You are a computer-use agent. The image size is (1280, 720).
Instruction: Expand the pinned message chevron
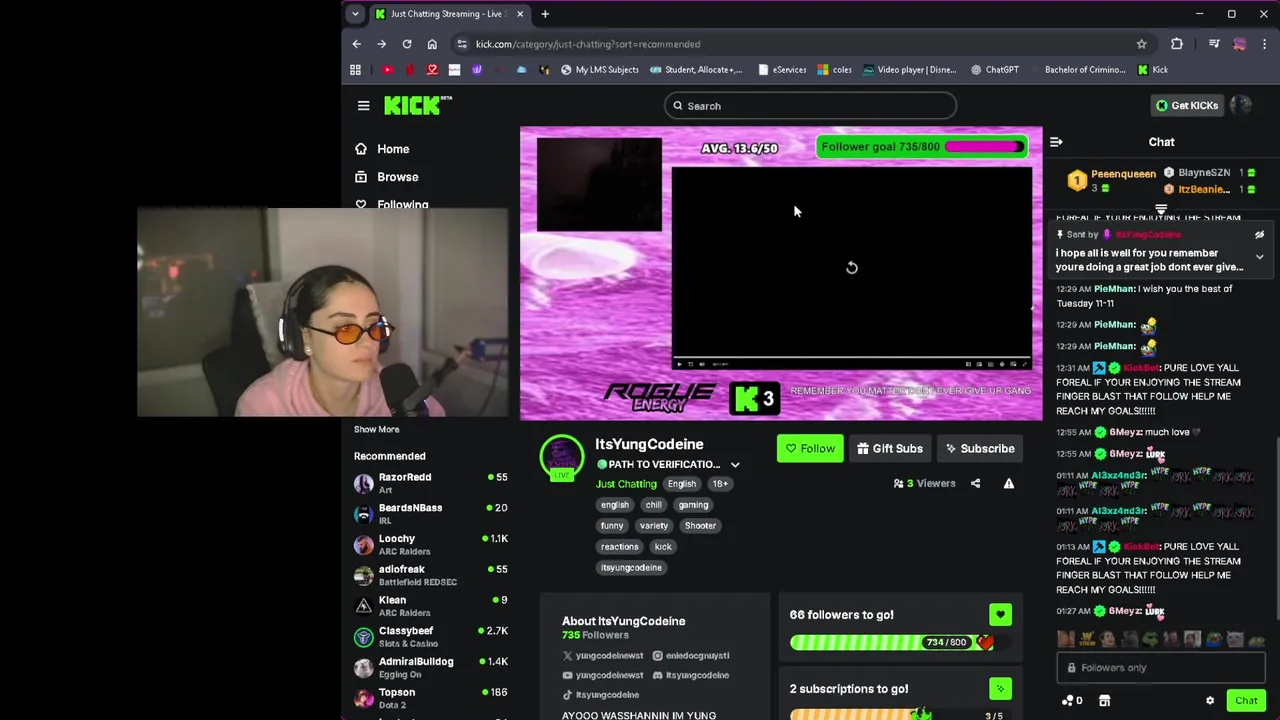(x=1259, y=257)
